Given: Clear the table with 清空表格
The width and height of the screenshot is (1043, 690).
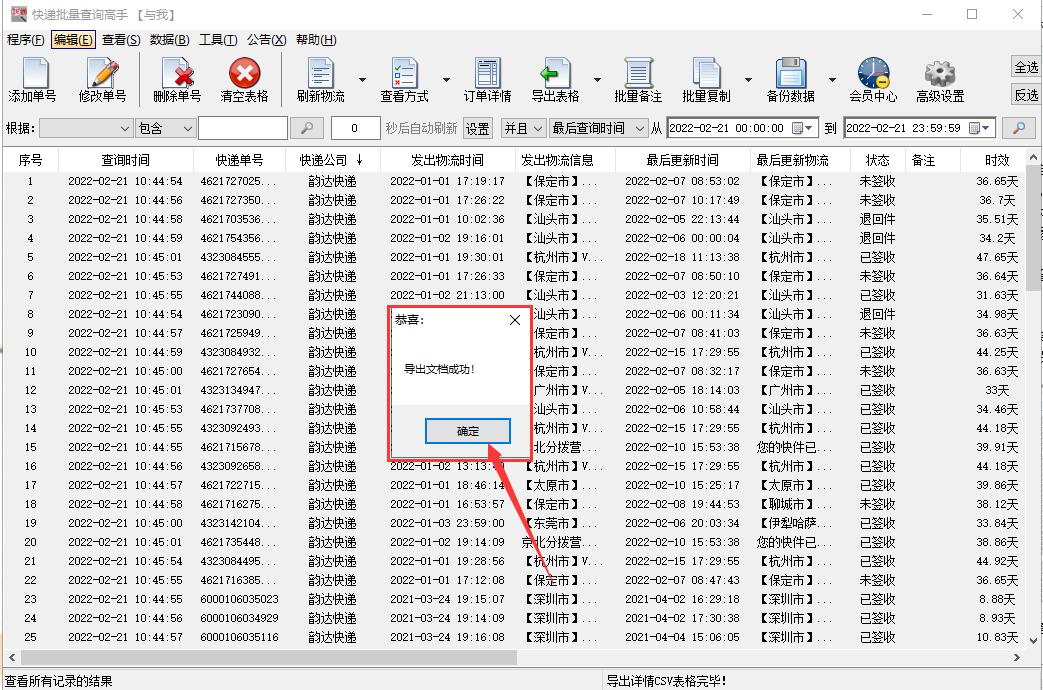Looking at the screenshot, I should point(244,79).
